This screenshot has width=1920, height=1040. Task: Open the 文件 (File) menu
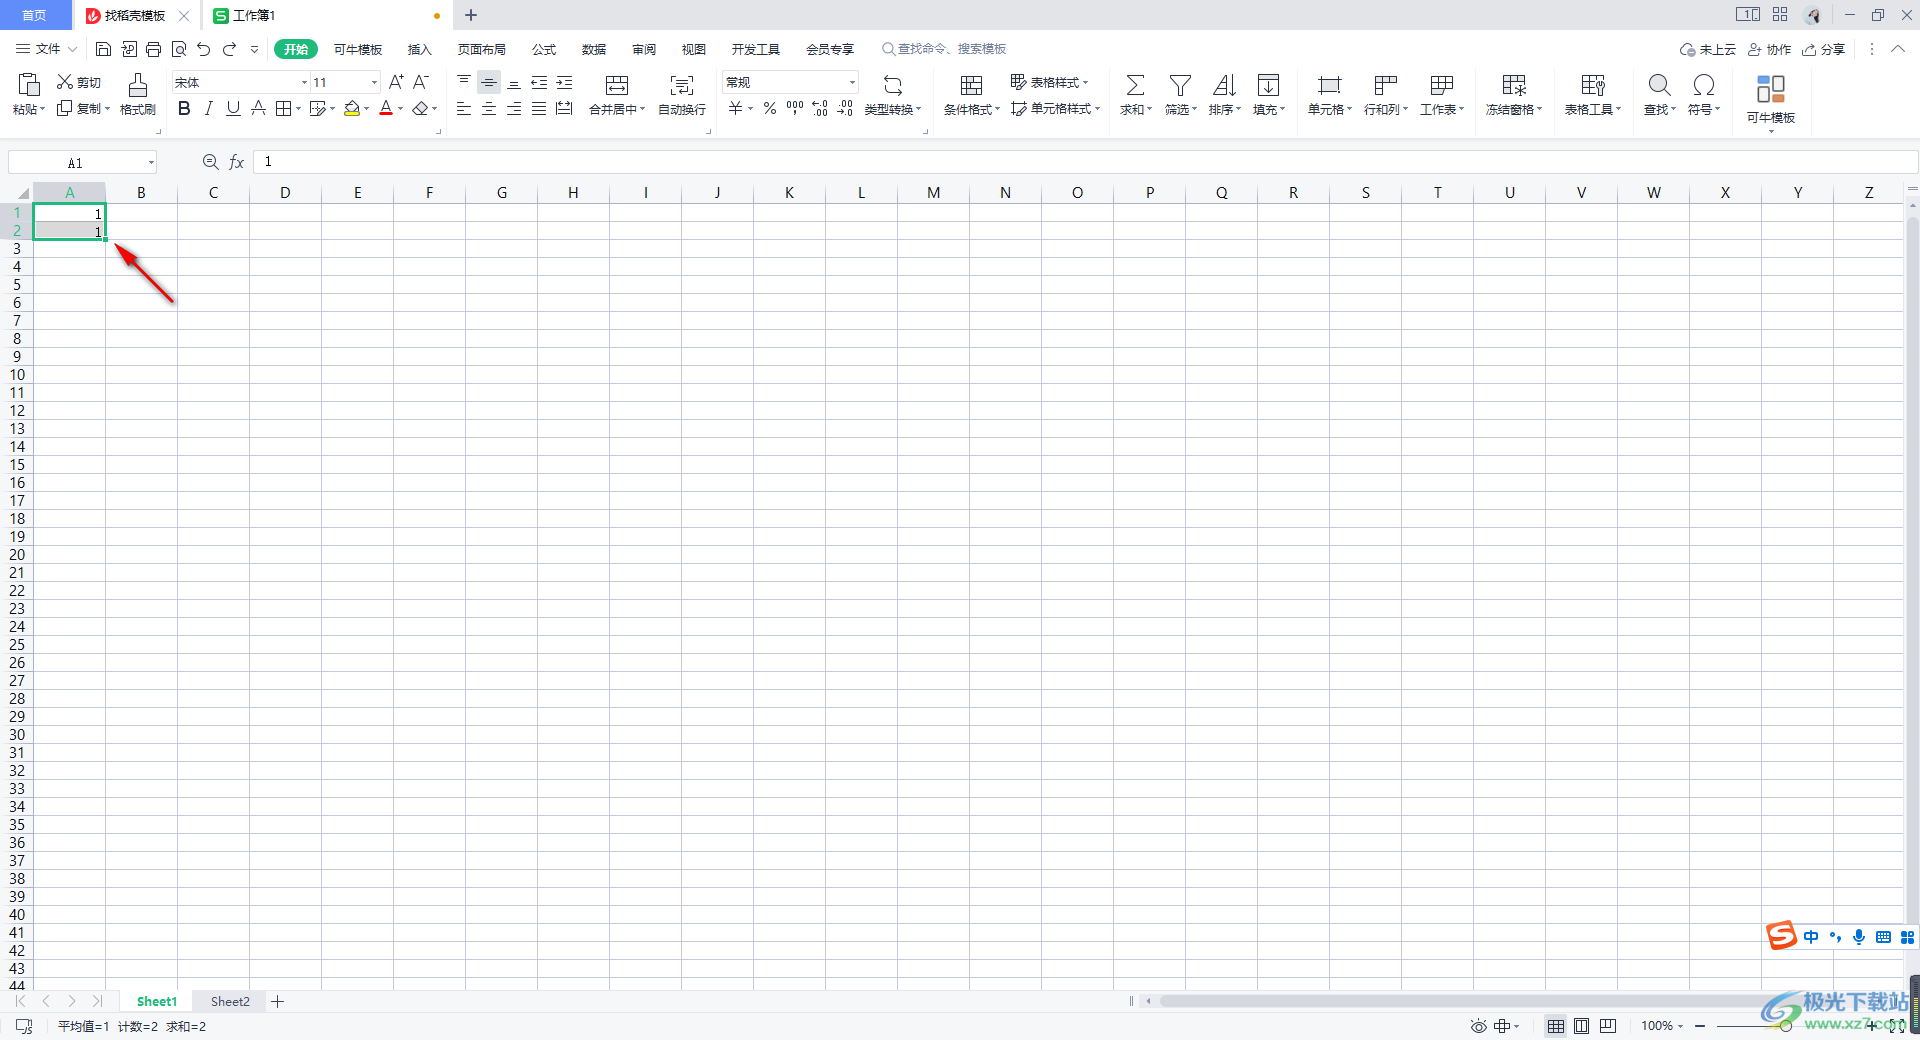pyautogui.click(x=46, y=49)
